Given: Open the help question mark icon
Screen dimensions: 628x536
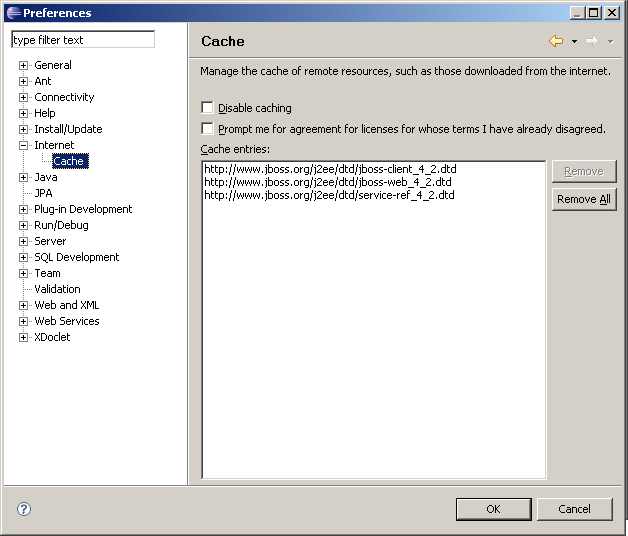Looking at the screenshot, I should (x=24, y=509).
